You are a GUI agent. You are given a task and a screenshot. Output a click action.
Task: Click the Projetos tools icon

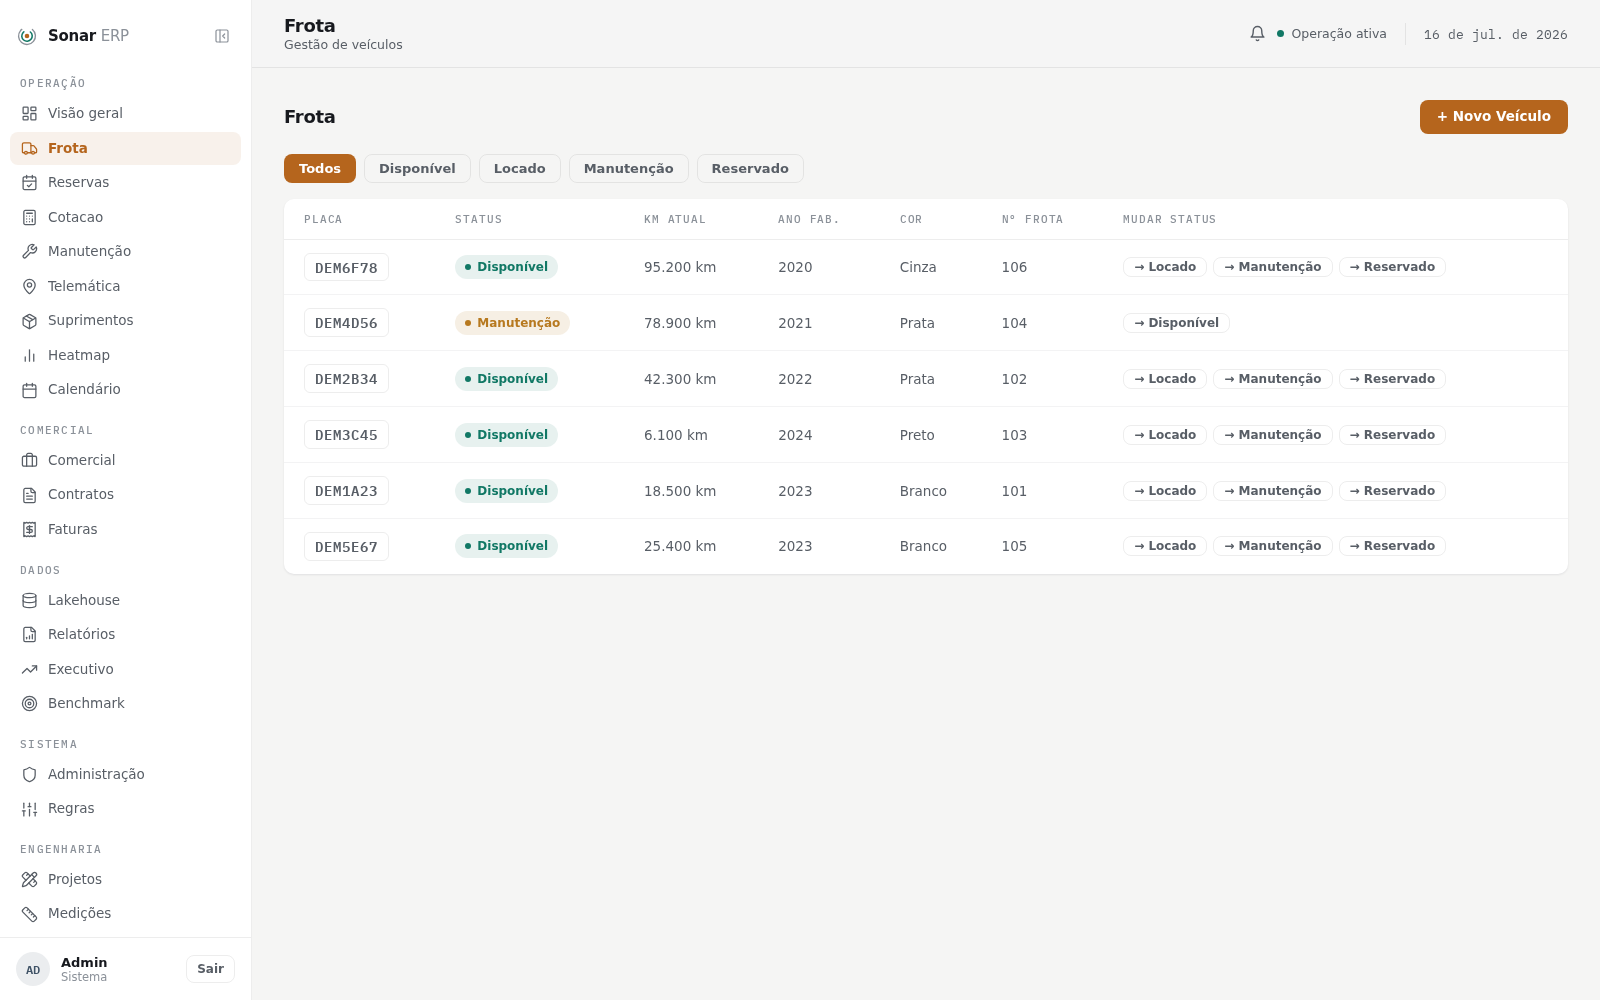(x=30, y=879)
